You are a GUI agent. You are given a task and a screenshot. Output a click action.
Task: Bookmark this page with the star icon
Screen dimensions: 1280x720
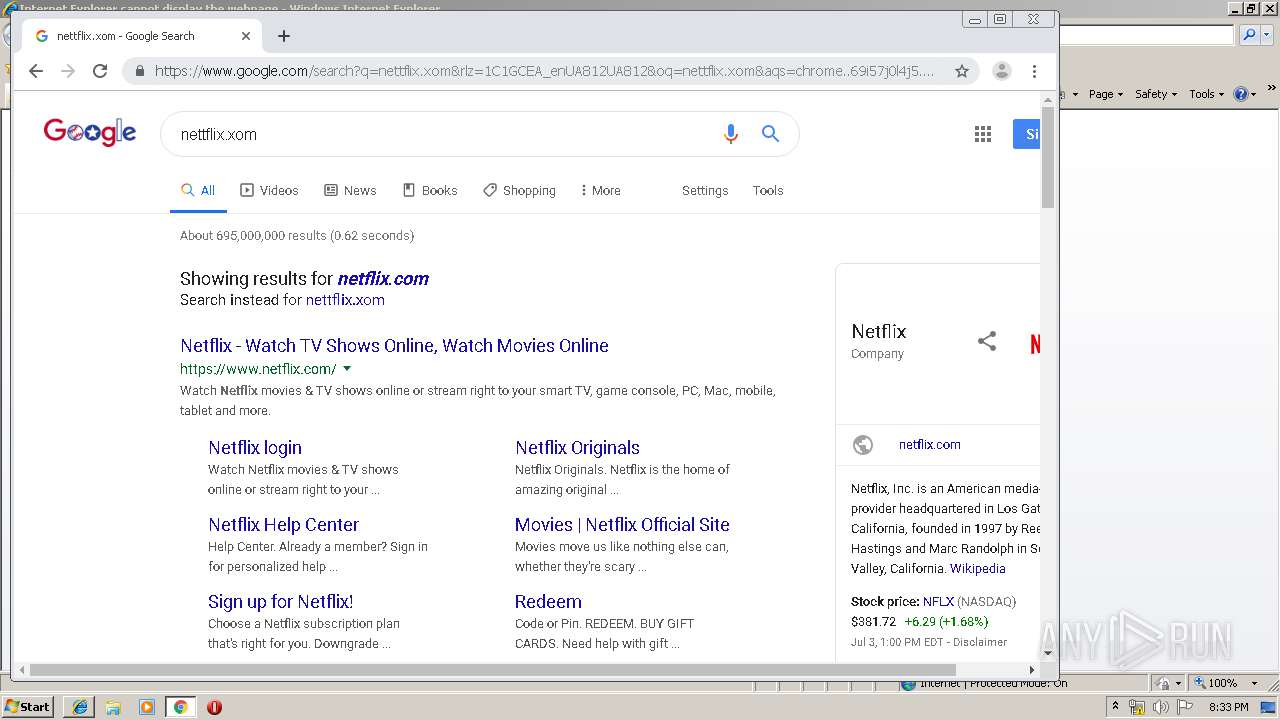tap(962, 71)
